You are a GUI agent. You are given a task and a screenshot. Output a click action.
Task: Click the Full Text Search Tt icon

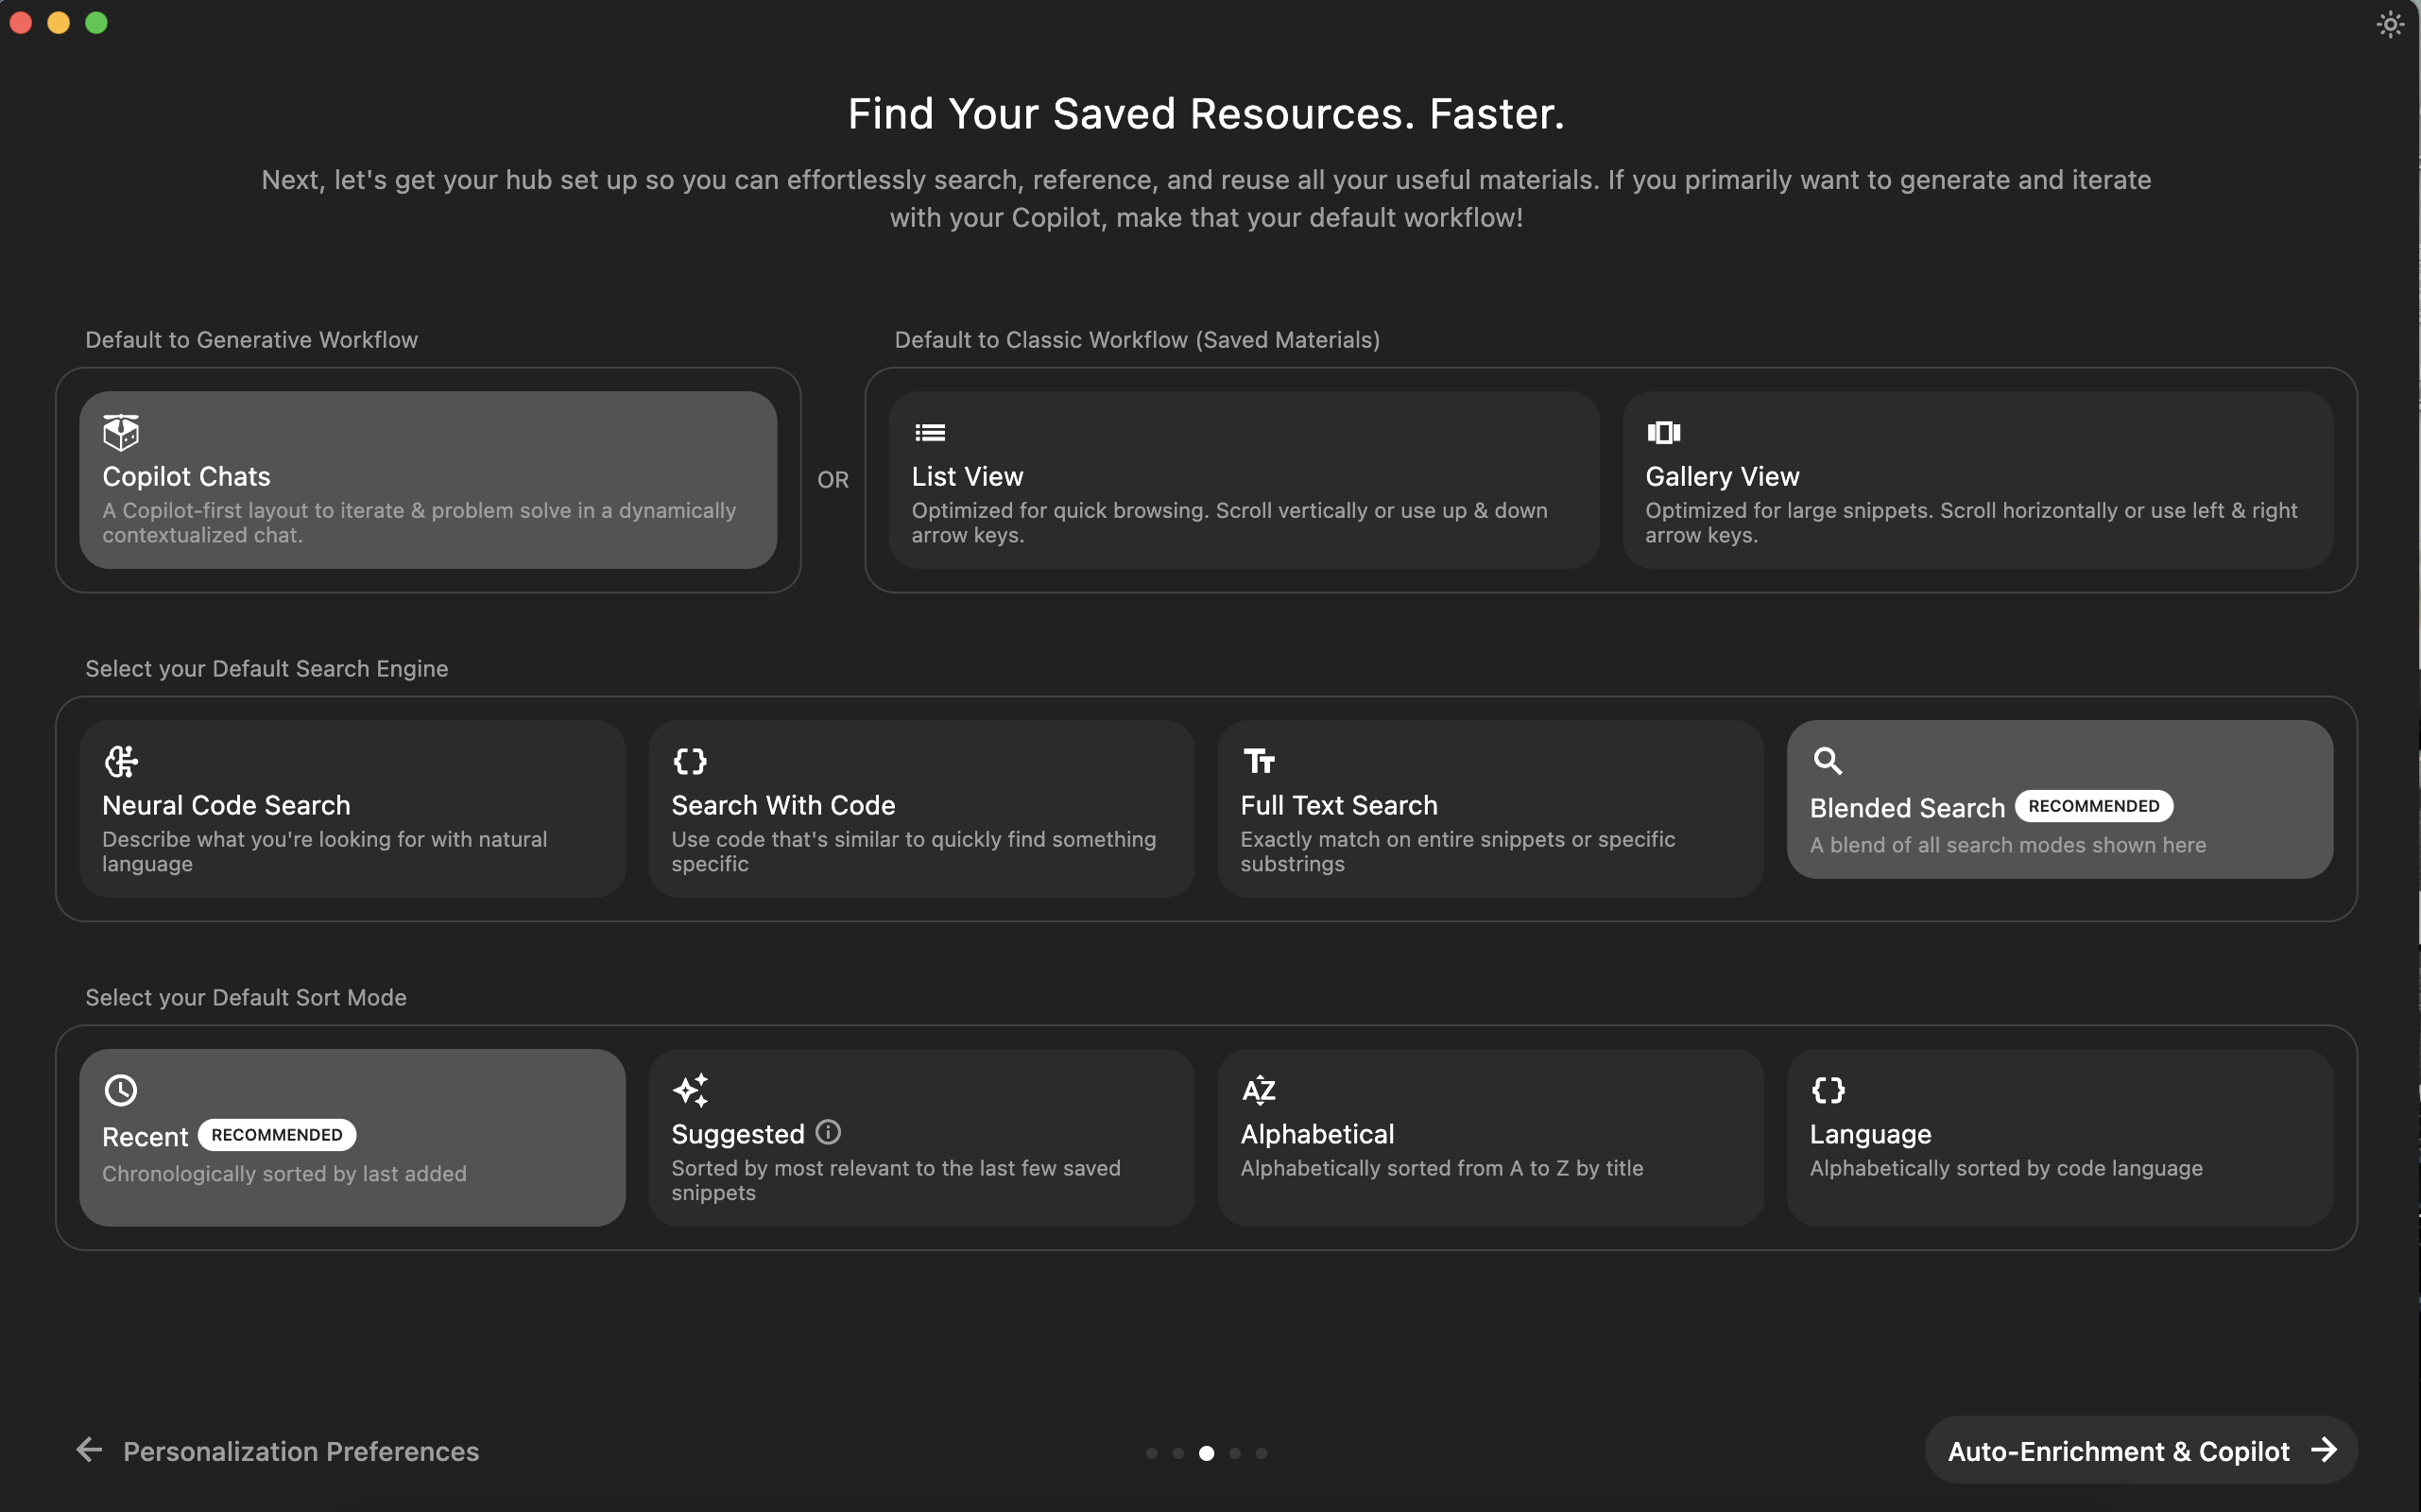(1258, 761)
